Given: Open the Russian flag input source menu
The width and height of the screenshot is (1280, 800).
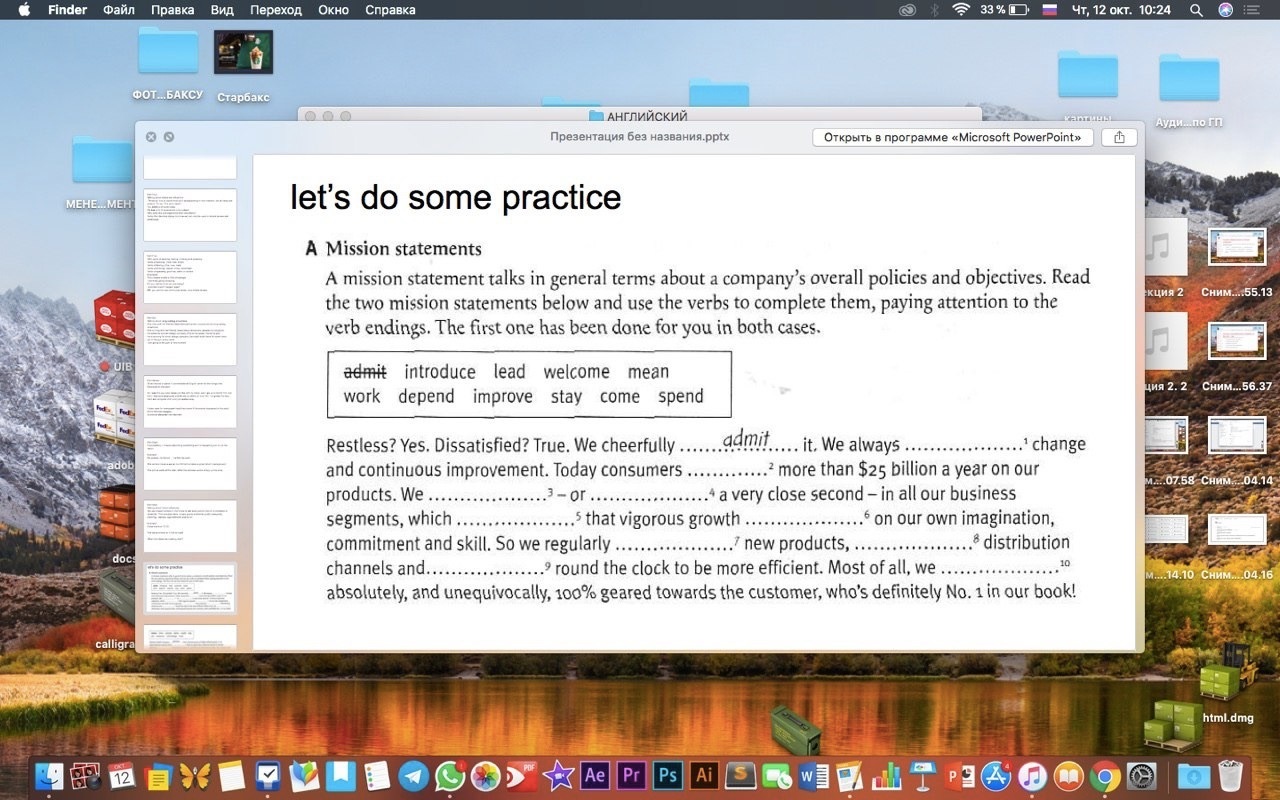Looking at the screenshot, I should point(1050,10).
